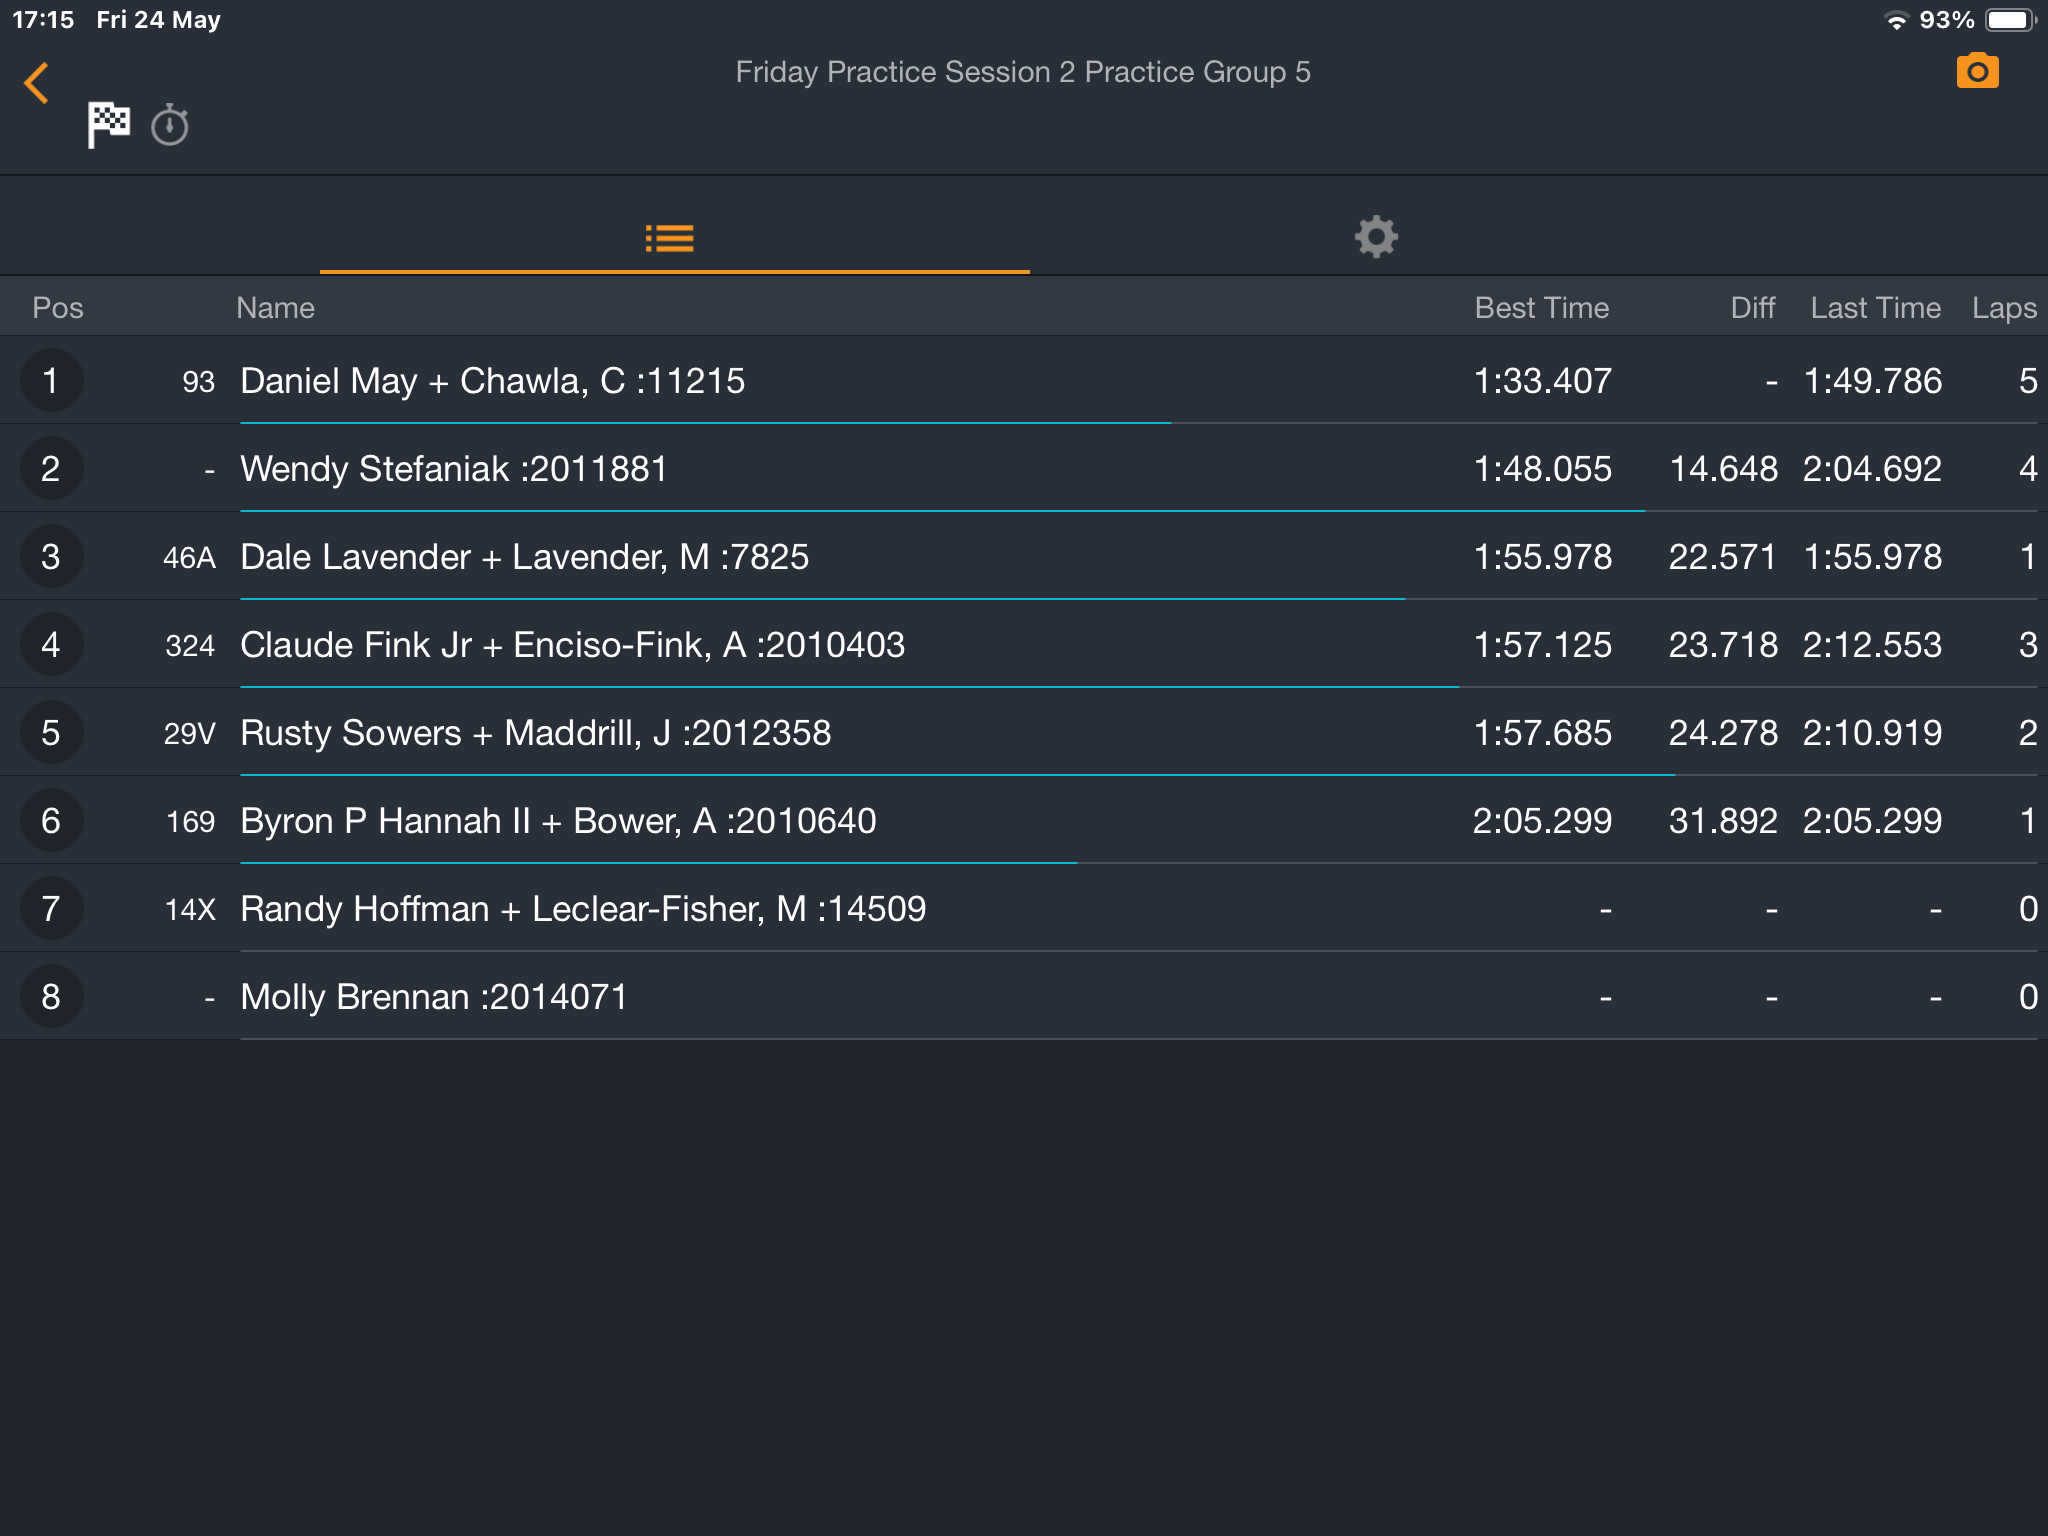
Task: Click best time 1:33.407
Action: pos(1542,381)
